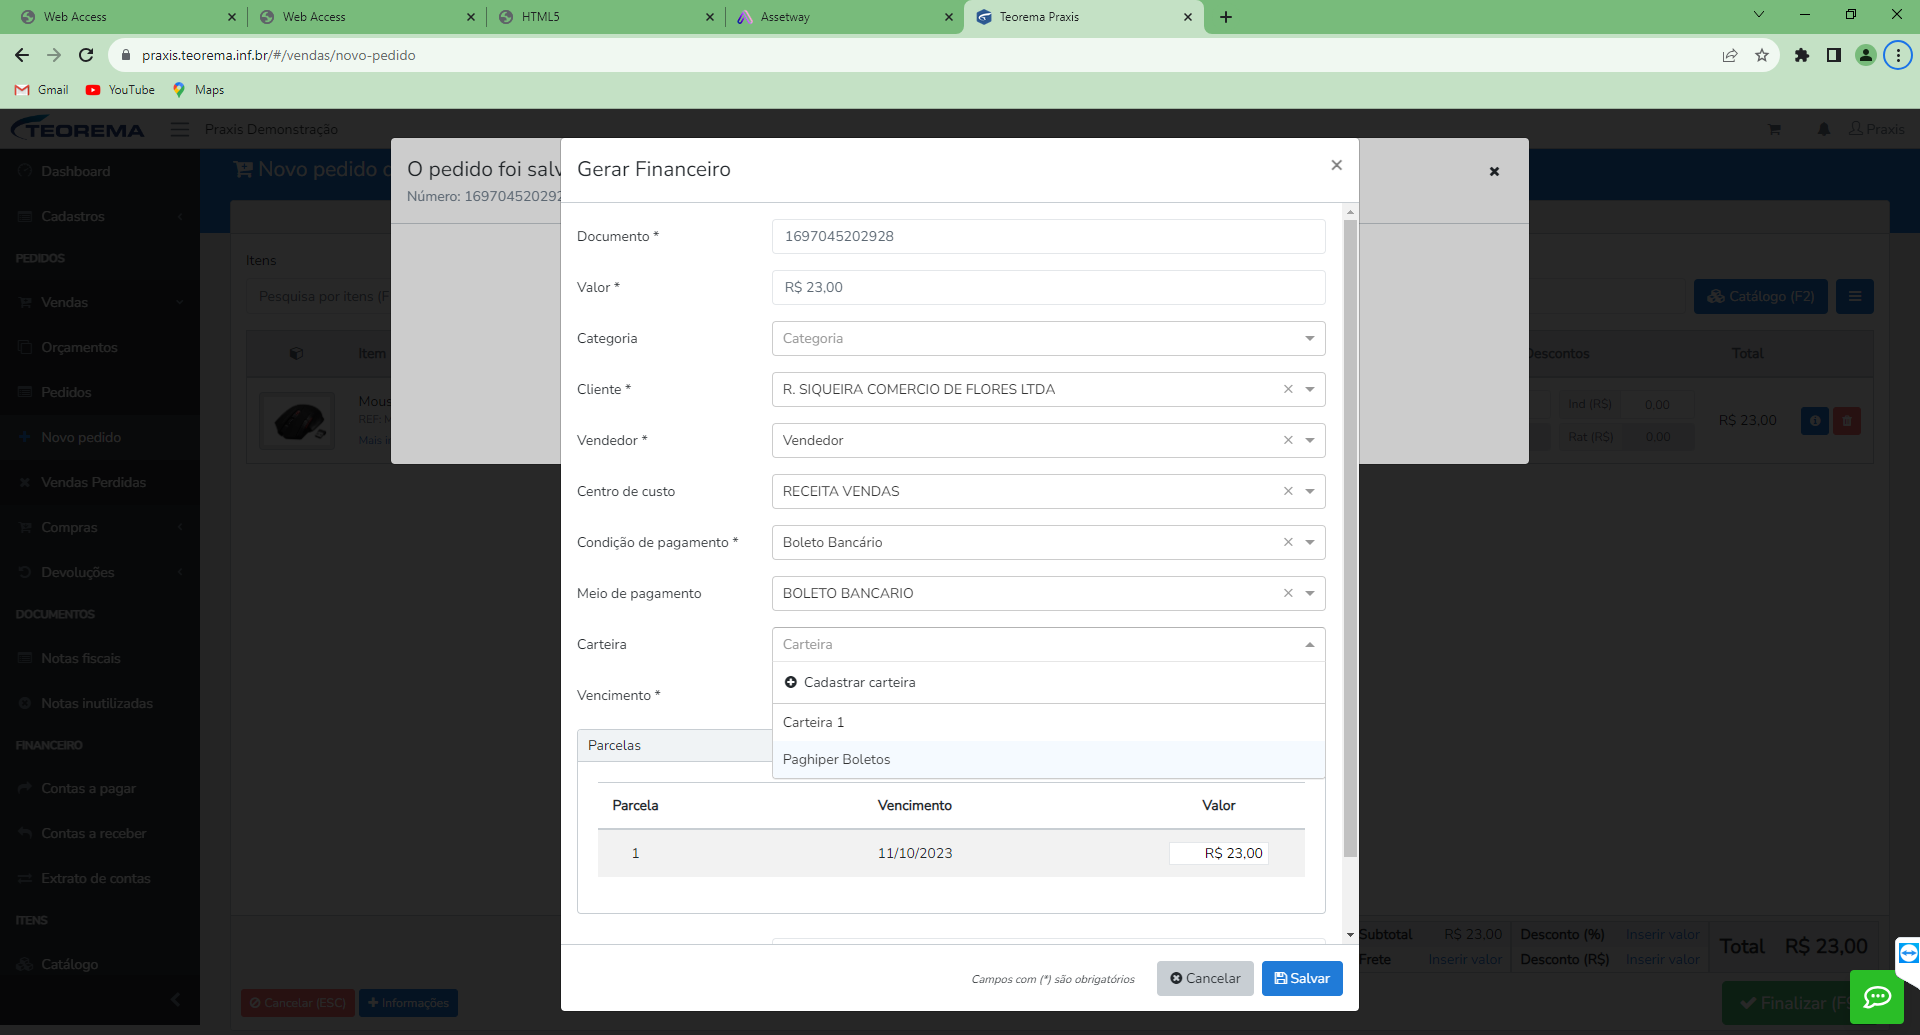
Task: Close the Gerar Financeiro dialog
Action: (1336, 165)
